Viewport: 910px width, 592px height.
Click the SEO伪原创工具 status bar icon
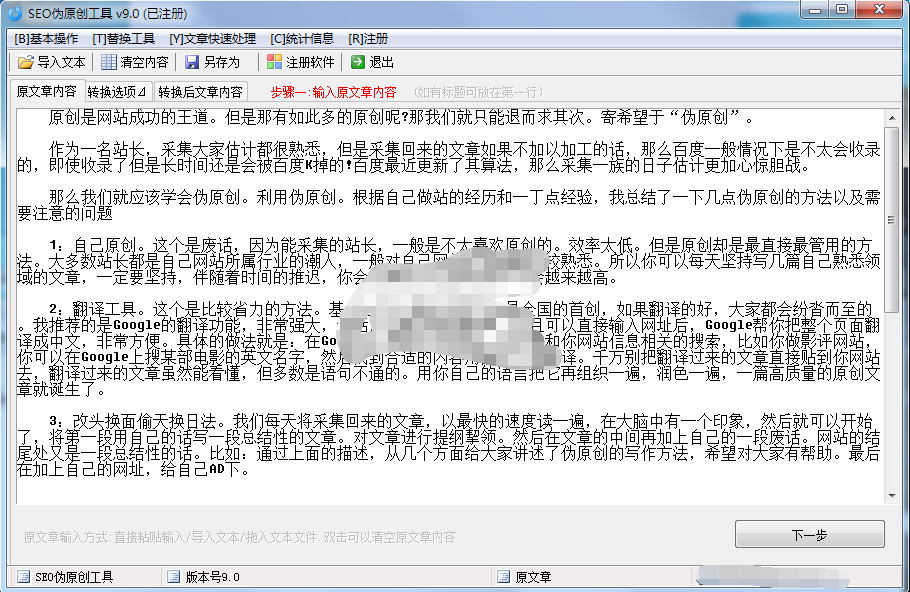[x=23, y=577]
